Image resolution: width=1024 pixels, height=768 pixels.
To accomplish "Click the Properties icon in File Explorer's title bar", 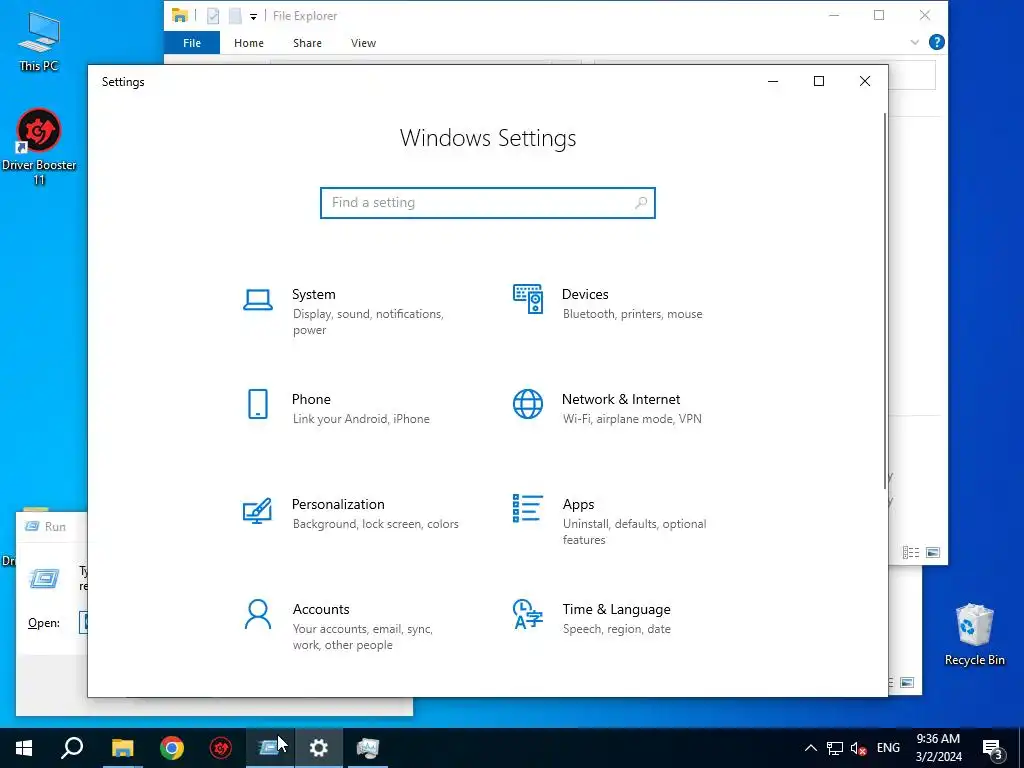I will coord(213,16).
